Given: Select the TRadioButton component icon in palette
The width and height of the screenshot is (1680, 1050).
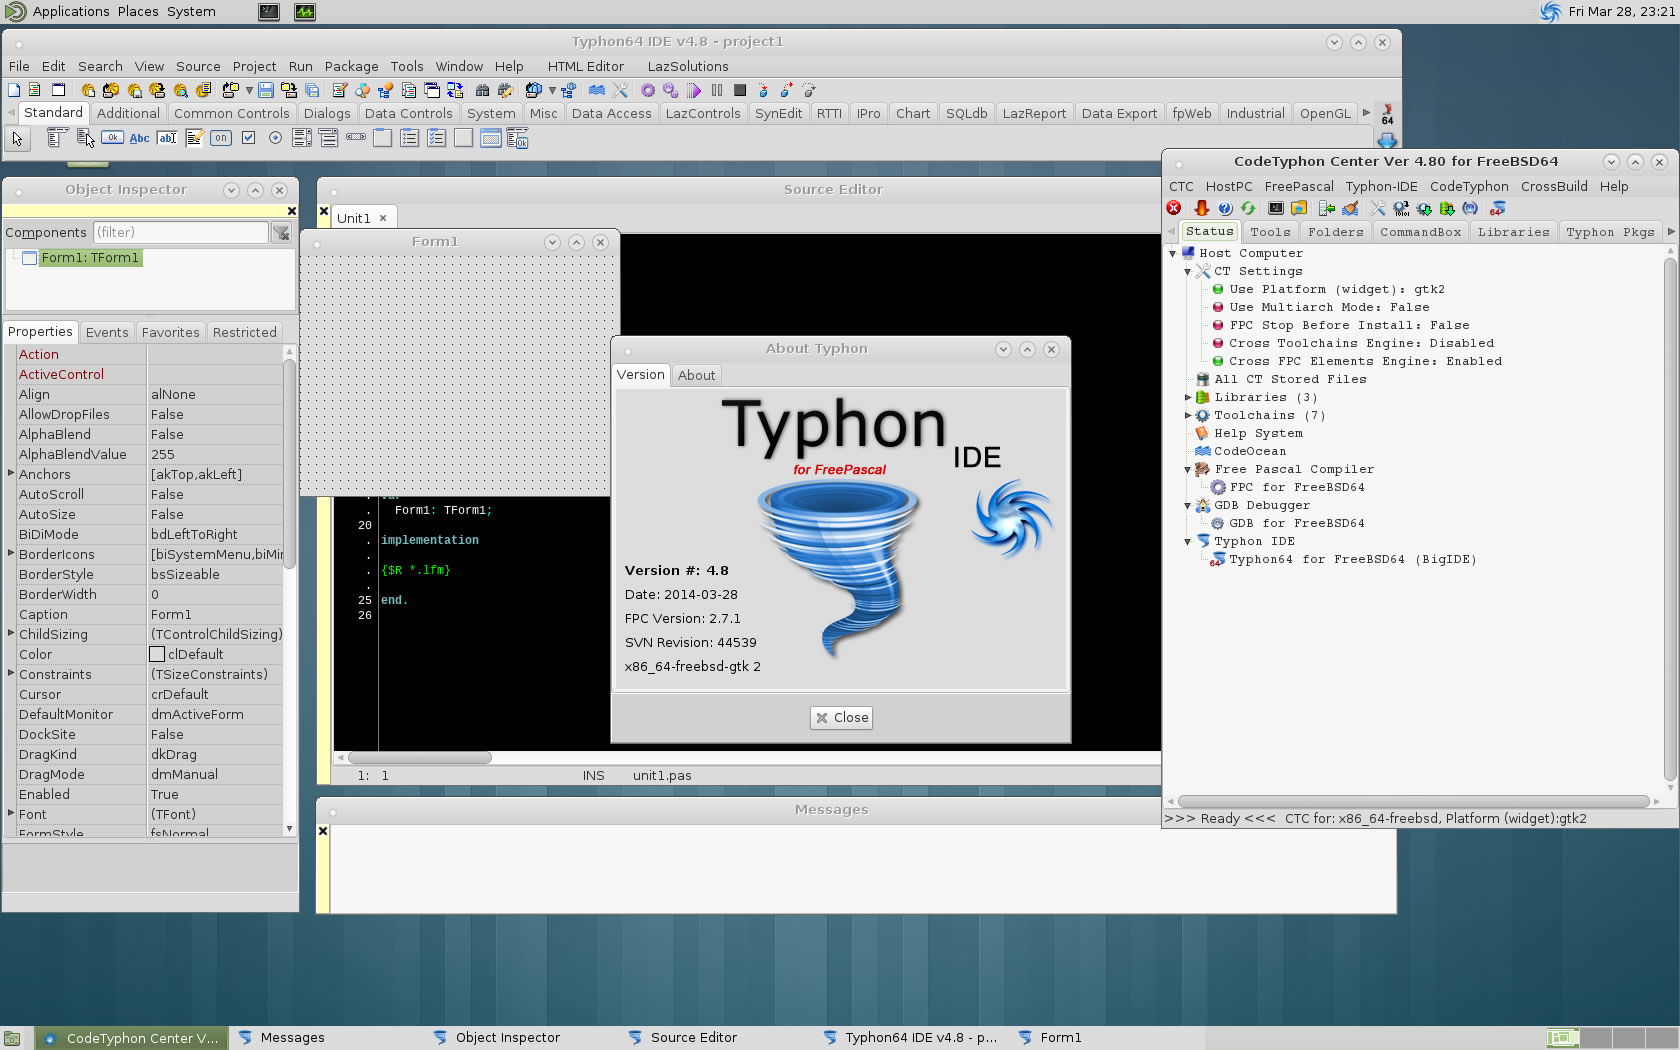Looking at the screenshot, I should [x=275, y=138].
